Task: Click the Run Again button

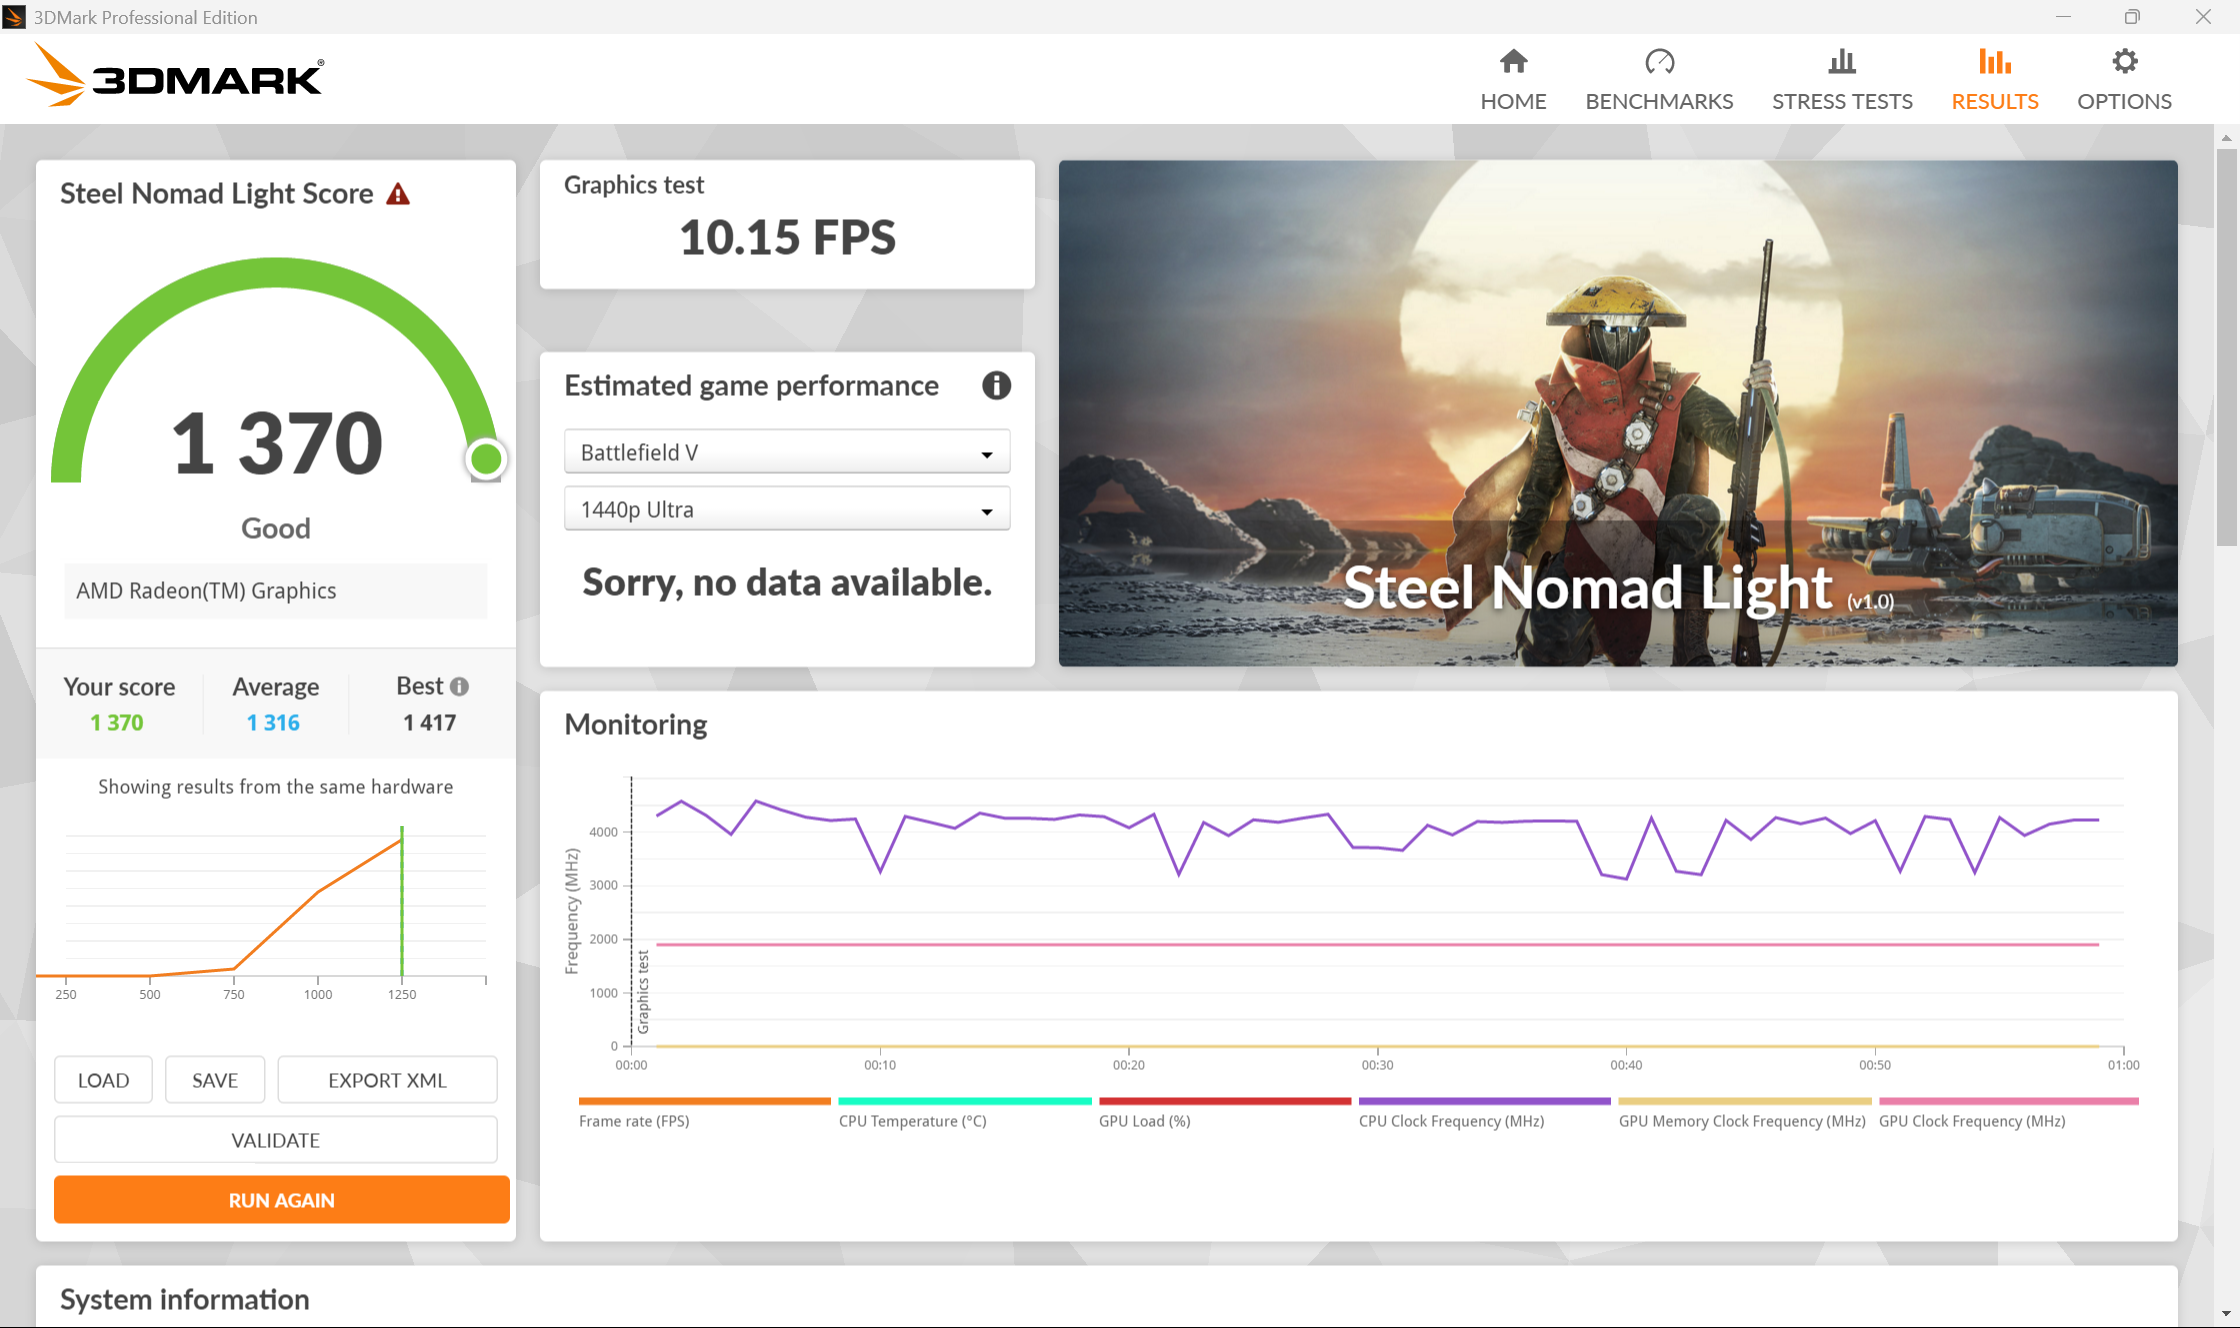Action: 281,1199
